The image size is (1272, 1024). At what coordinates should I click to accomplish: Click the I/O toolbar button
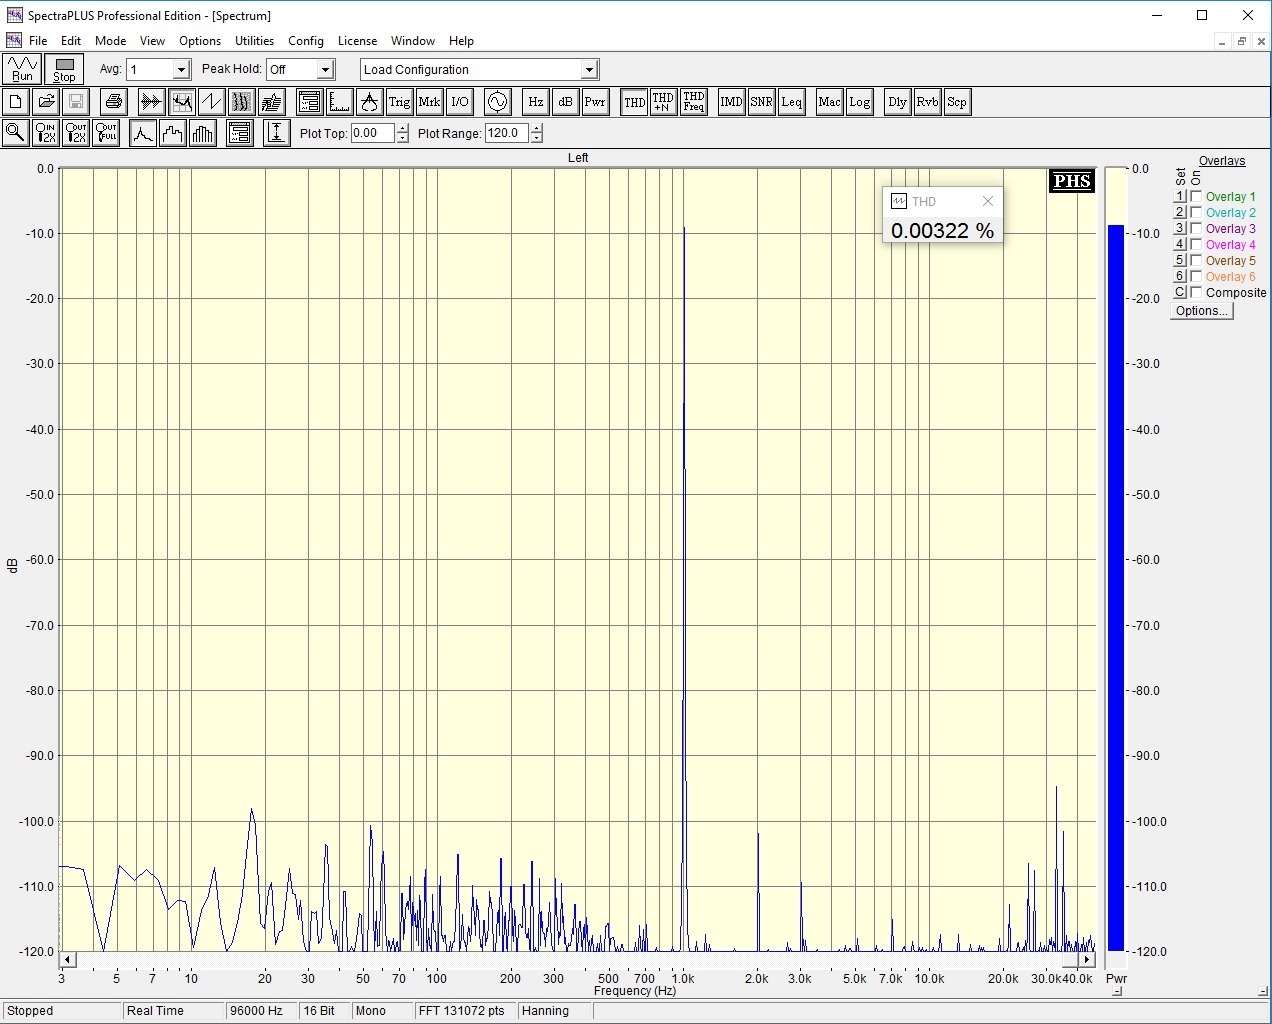click(x=460, y=102)
